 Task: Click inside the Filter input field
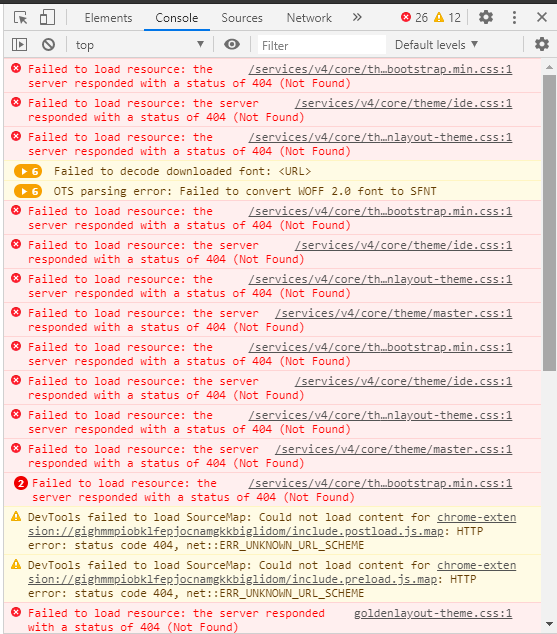[322, 45]
